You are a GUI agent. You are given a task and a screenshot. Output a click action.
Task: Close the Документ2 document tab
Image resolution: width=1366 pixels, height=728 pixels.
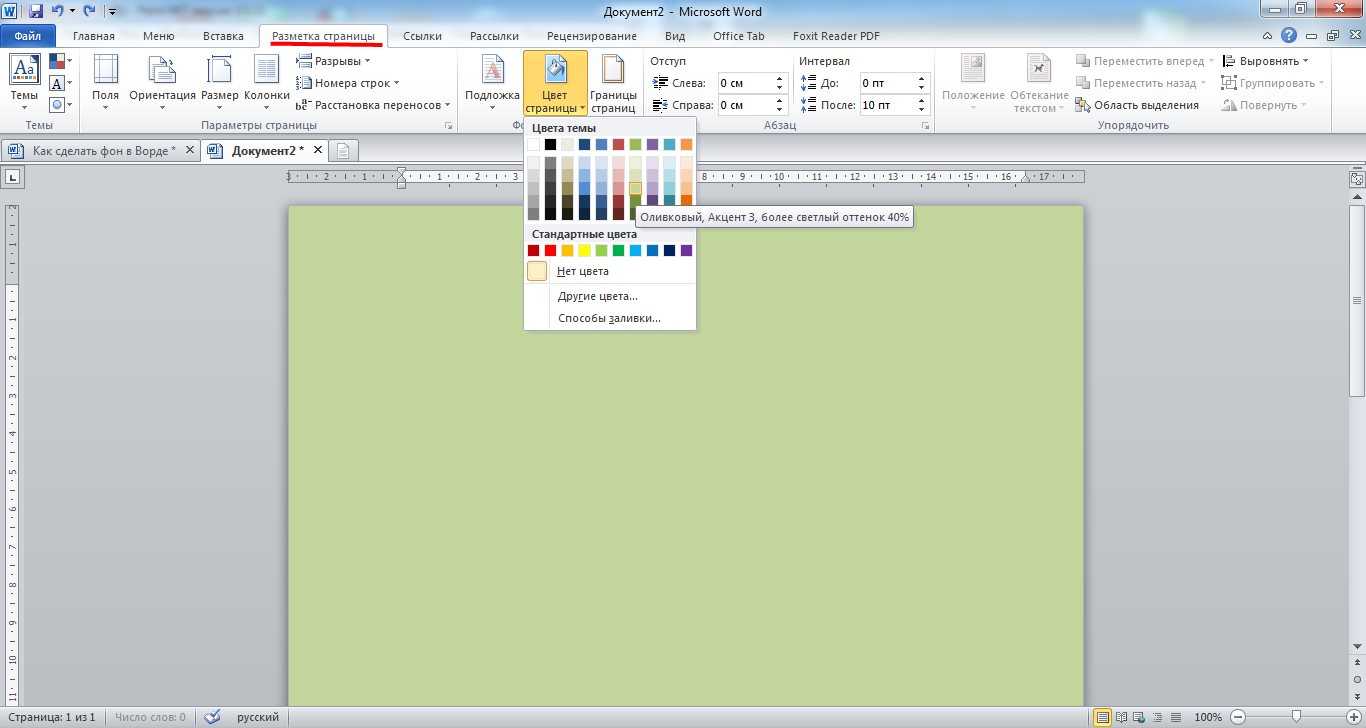pos(318,150)
